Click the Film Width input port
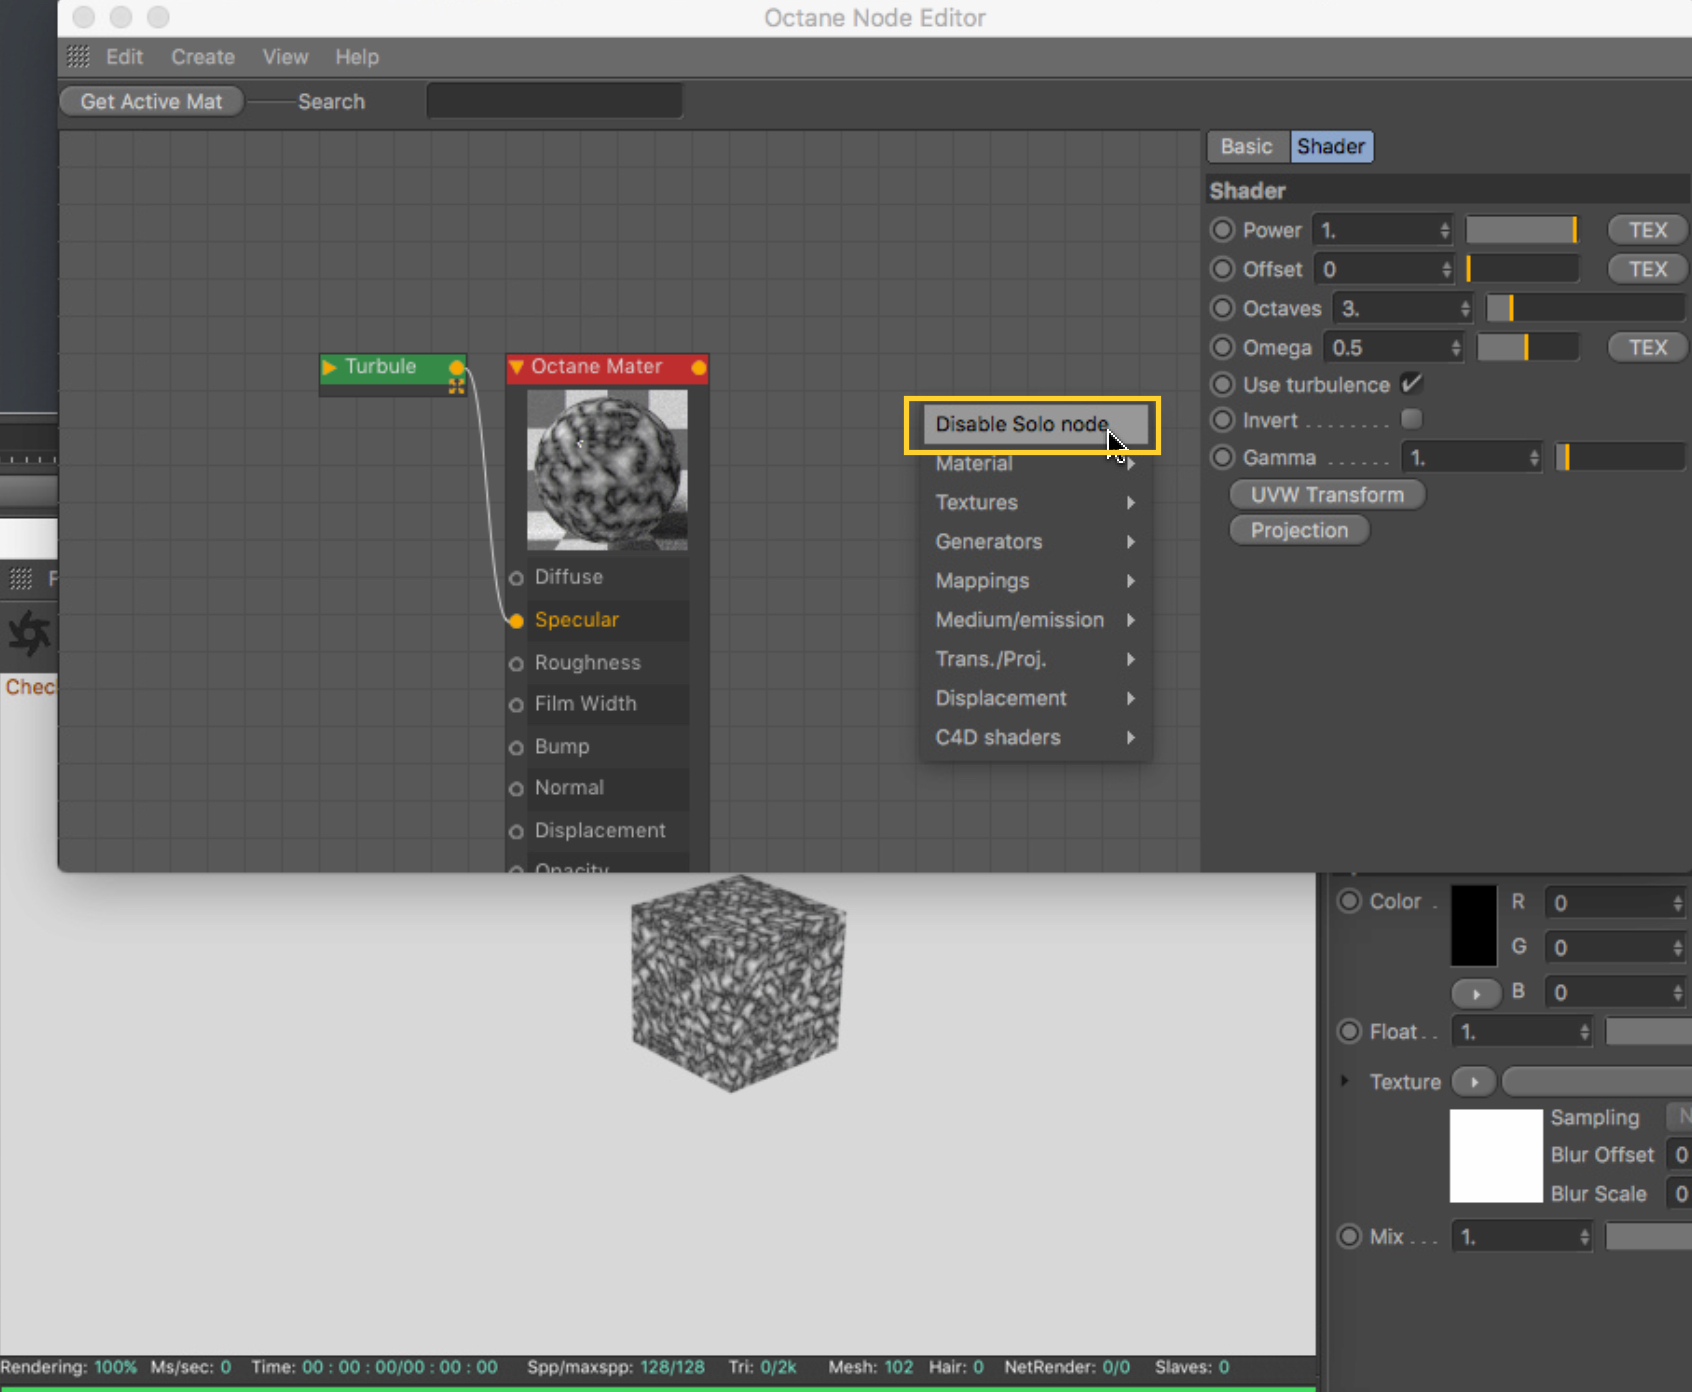Viewport: 1692px width, 1392px height. click(x=516, y=705)
